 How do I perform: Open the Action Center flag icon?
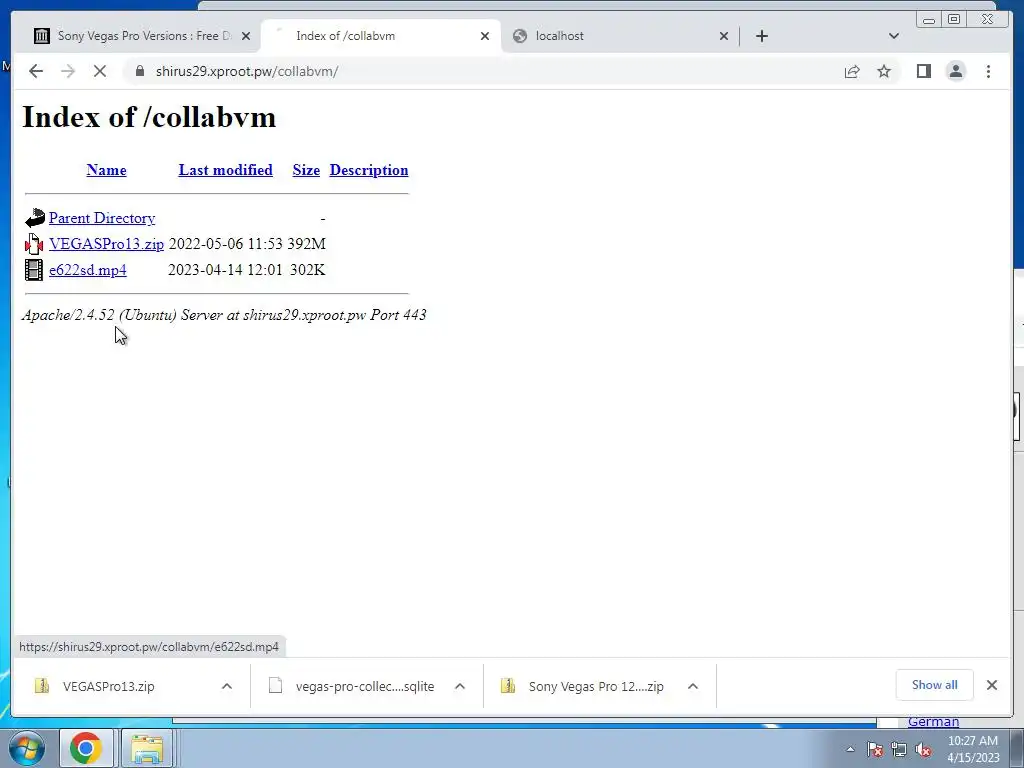(874, 749)
